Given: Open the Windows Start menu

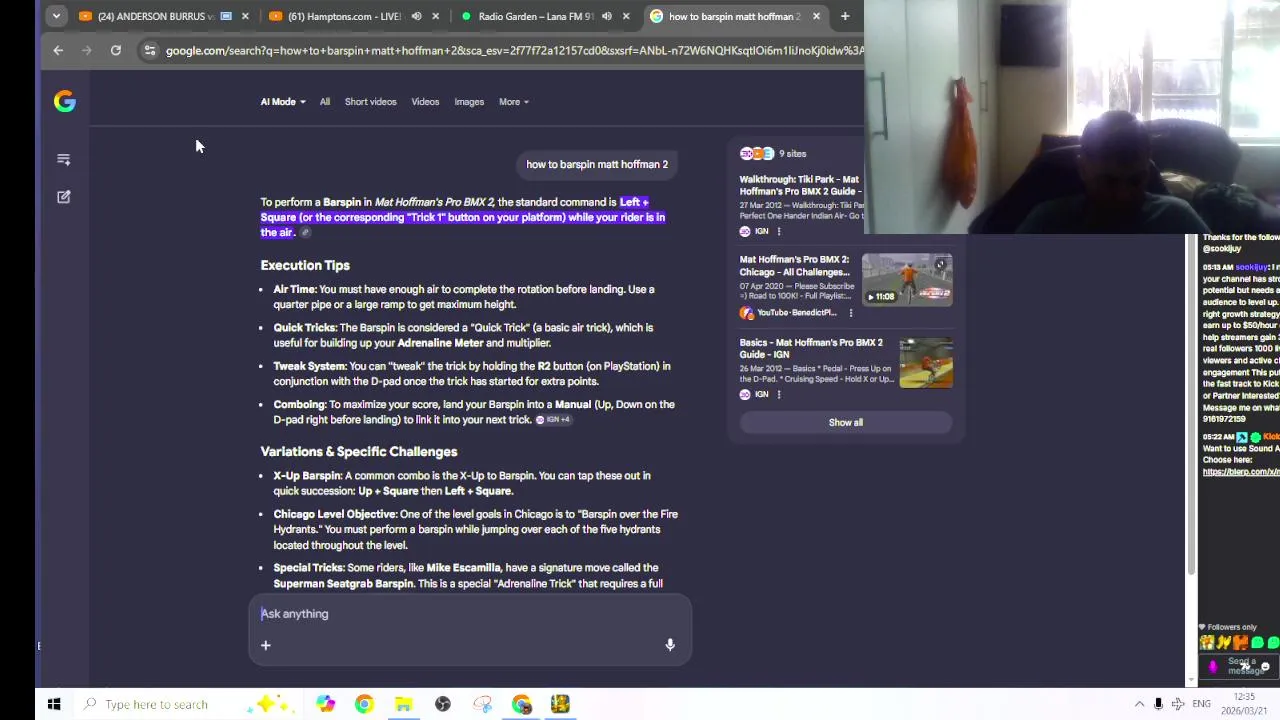Looking at the screenshot, I should click(54, 704).
